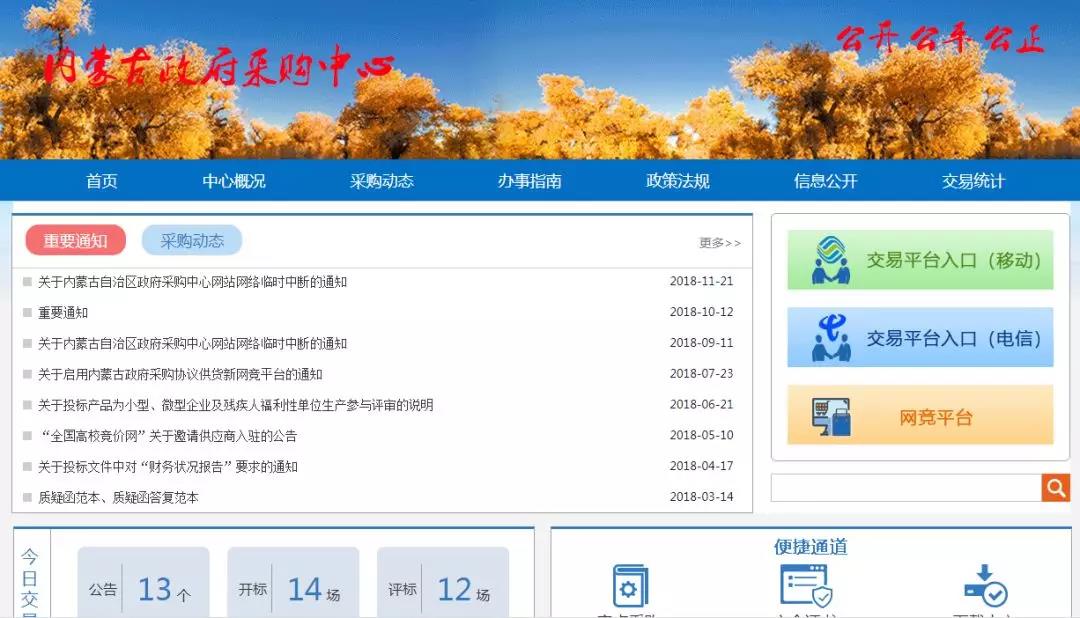Click the 内蒙古政府采购中心 banner title
The height and width of the screenshot is (618, 1080).
[x=219, y=69]
